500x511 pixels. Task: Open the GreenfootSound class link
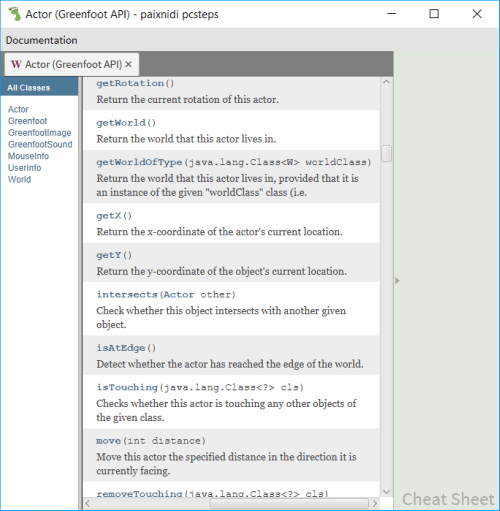pyautogui.click(x=40, y=144)
